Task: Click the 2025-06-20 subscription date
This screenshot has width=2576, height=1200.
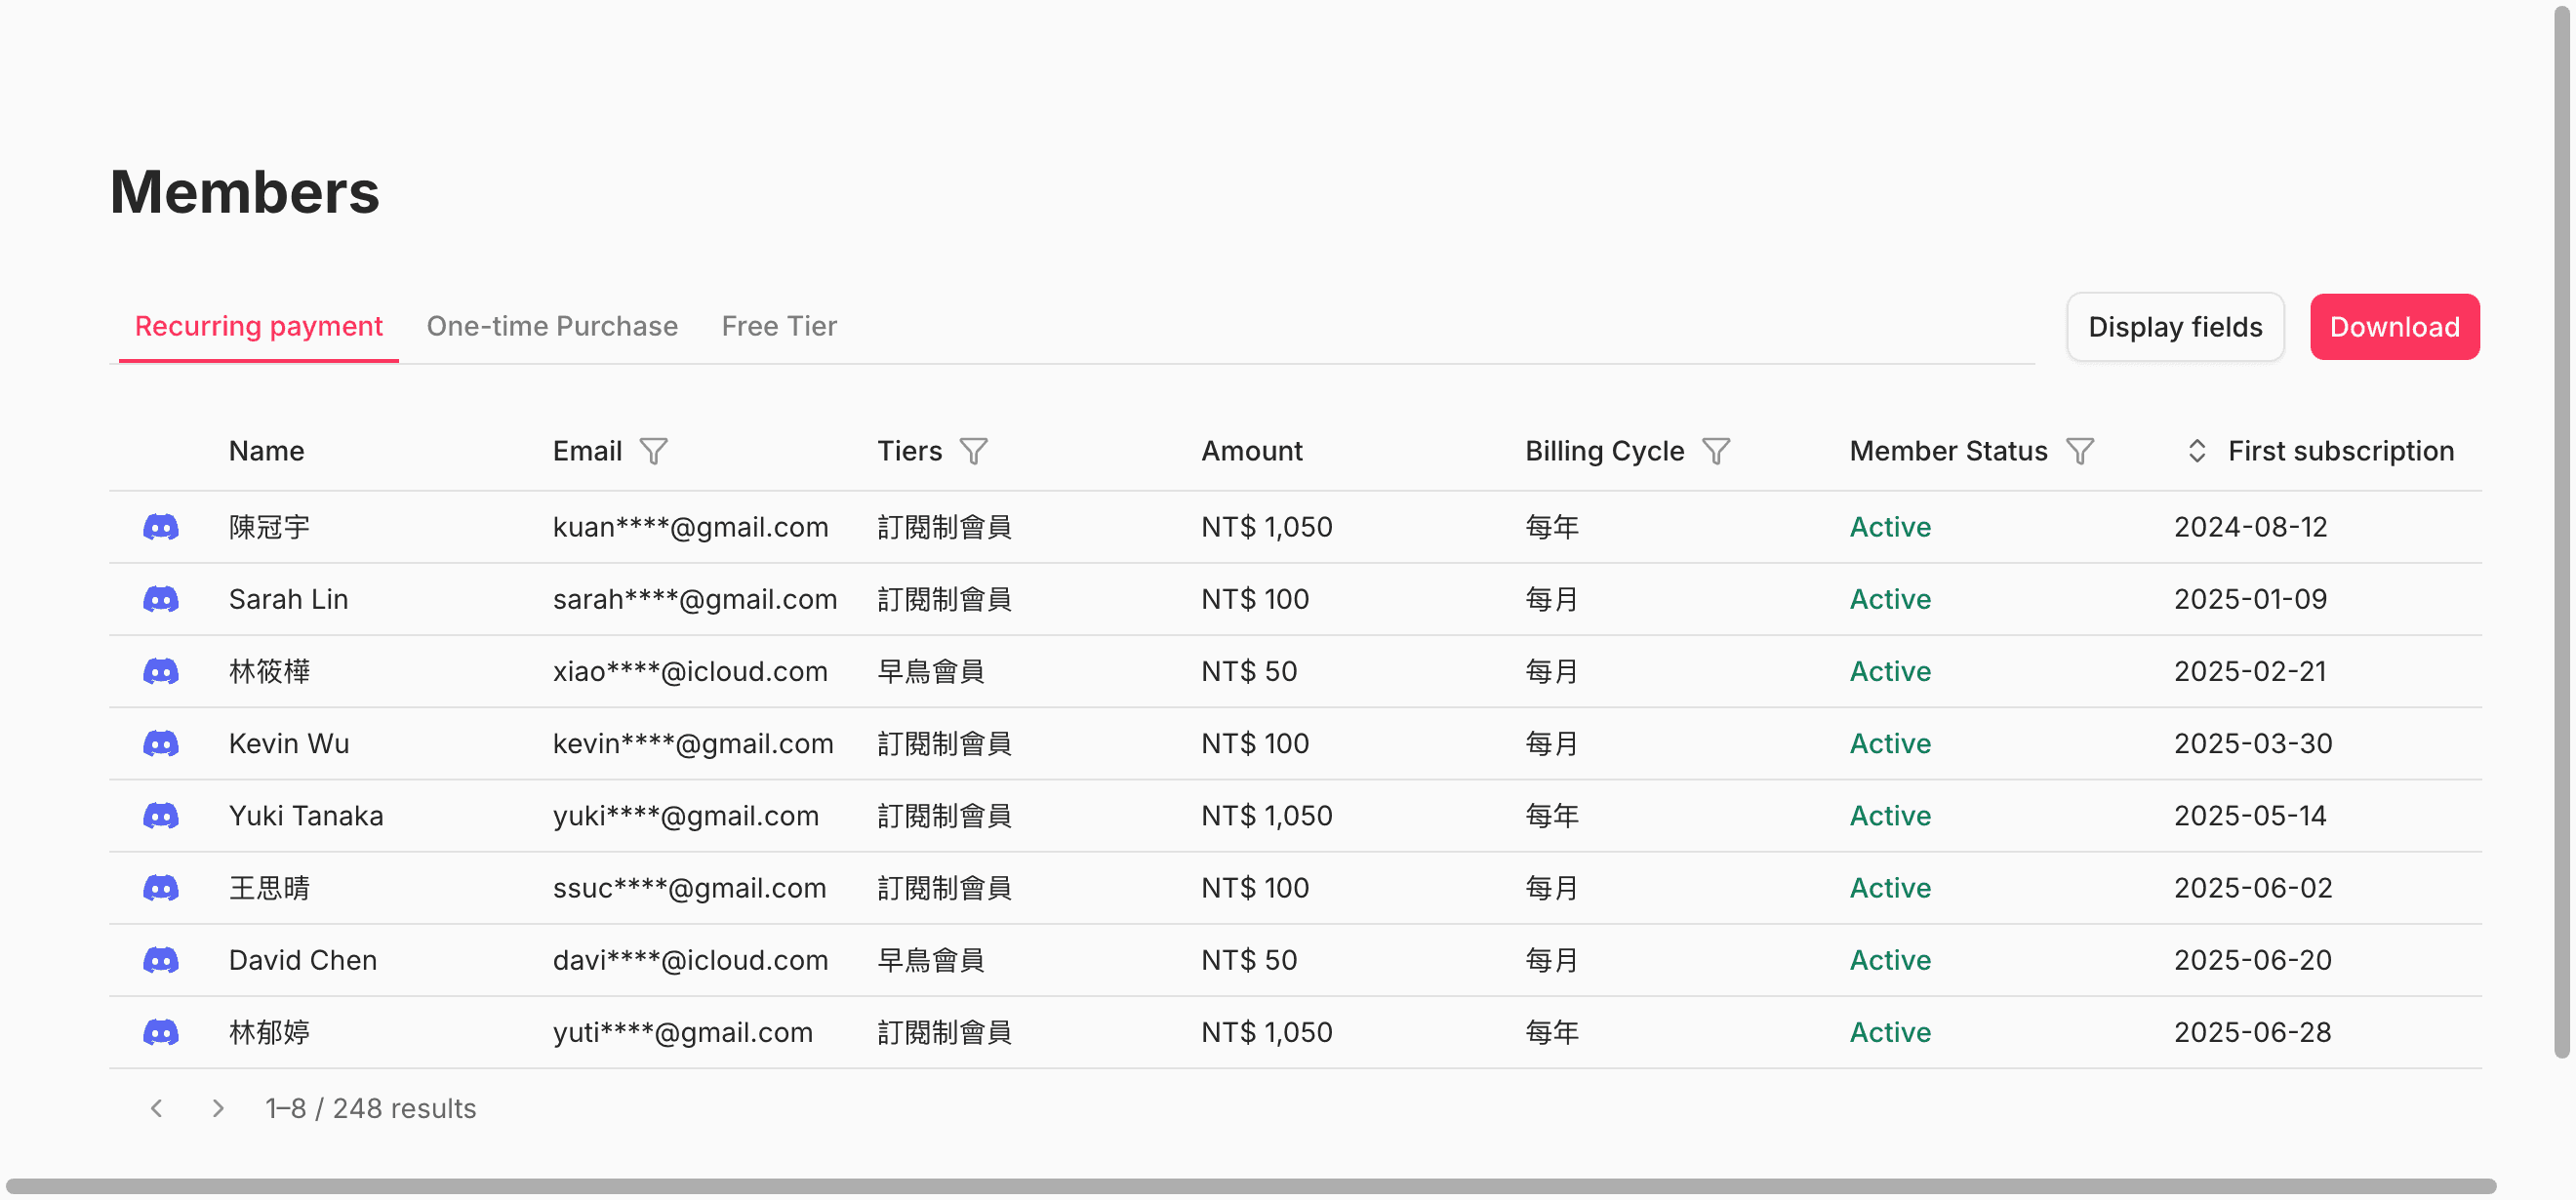Action: (x=2252, y=960)
